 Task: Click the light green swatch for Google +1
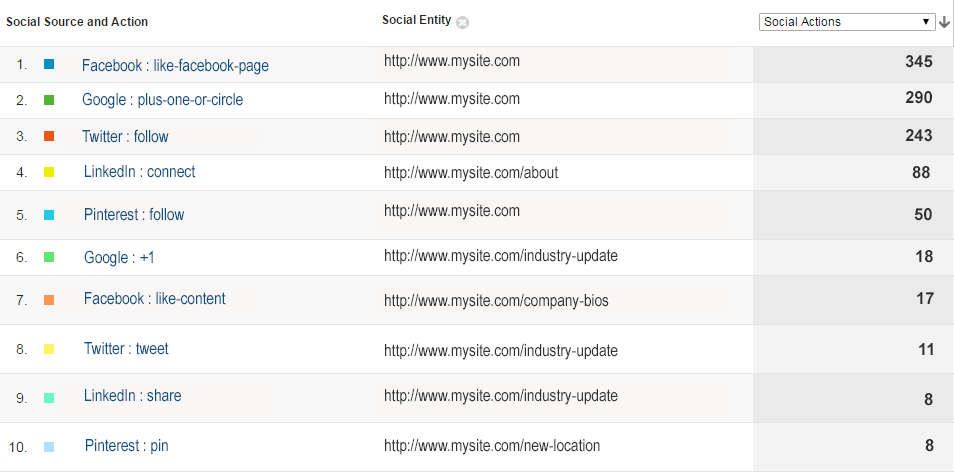tap(49, 258)
